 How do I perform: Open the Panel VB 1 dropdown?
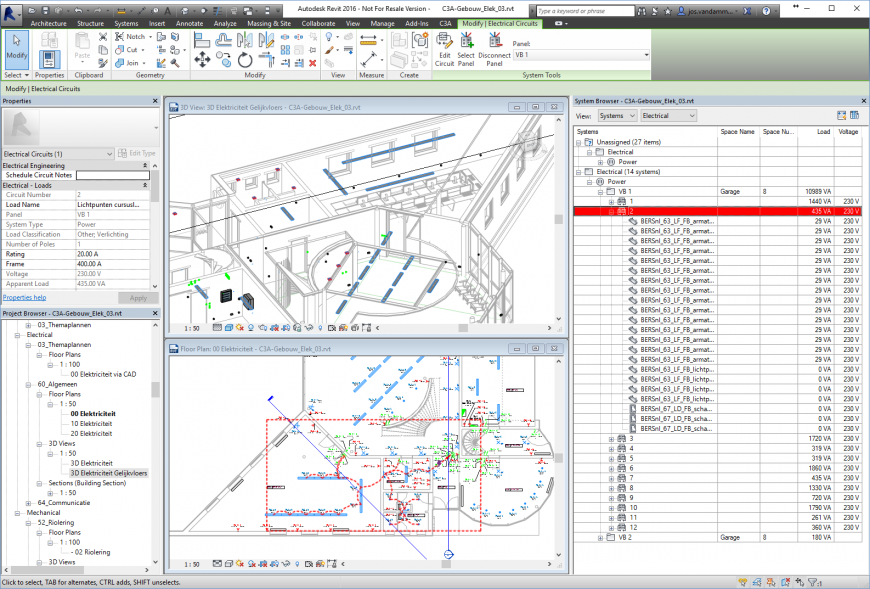pos(581,55)
